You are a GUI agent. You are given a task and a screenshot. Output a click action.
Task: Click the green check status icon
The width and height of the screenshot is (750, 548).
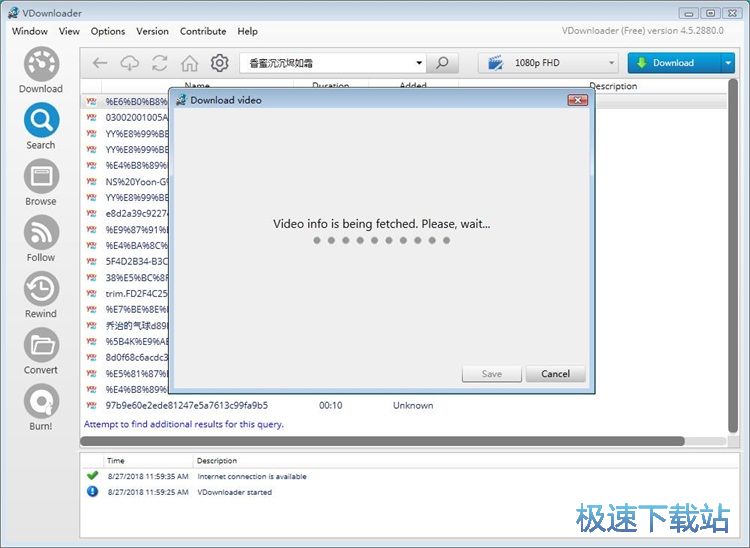click(x=92, y=475)
